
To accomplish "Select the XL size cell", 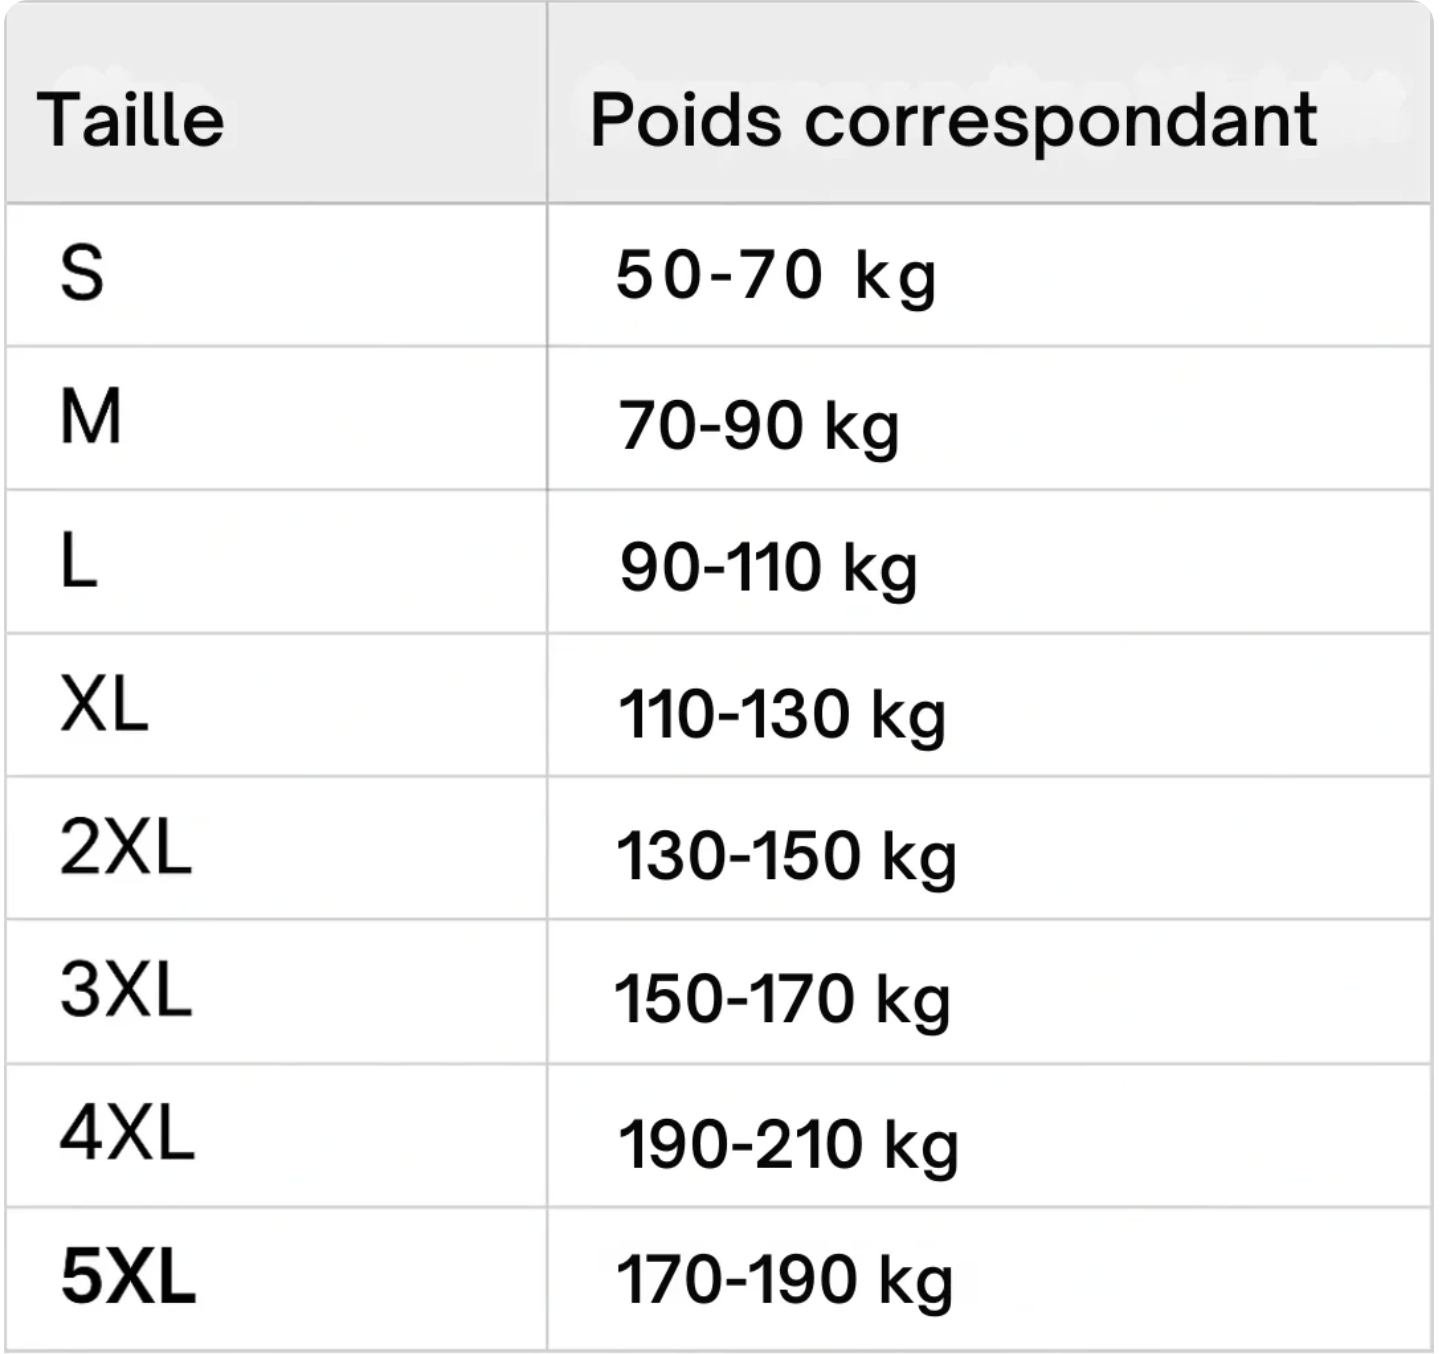I will tap(104, 704).
